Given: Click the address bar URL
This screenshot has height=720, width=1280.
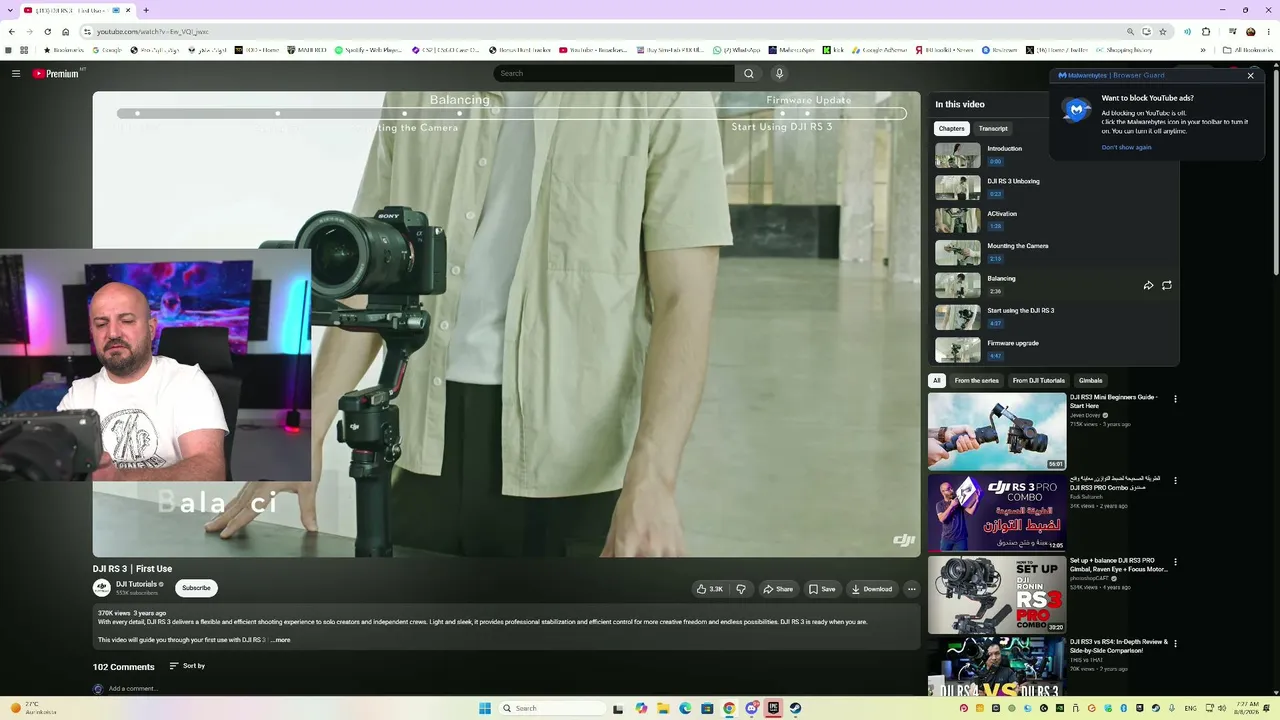Looking at the screenshot, I should (152, 32).
